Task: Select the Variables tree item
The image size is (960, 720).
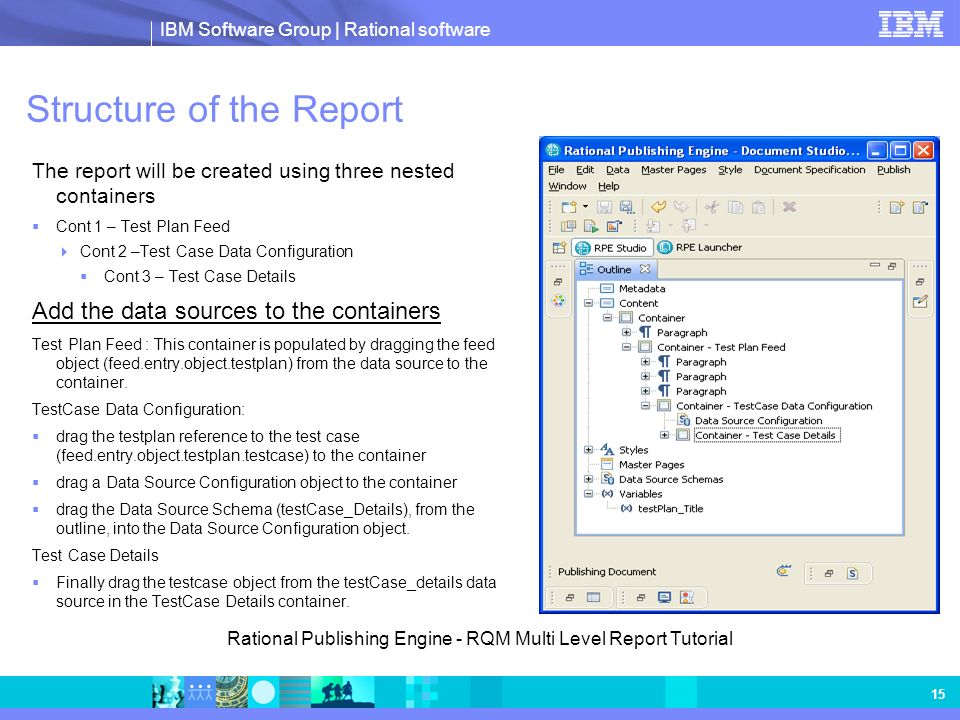Action: pyautogui.click(x=640, y=494)
